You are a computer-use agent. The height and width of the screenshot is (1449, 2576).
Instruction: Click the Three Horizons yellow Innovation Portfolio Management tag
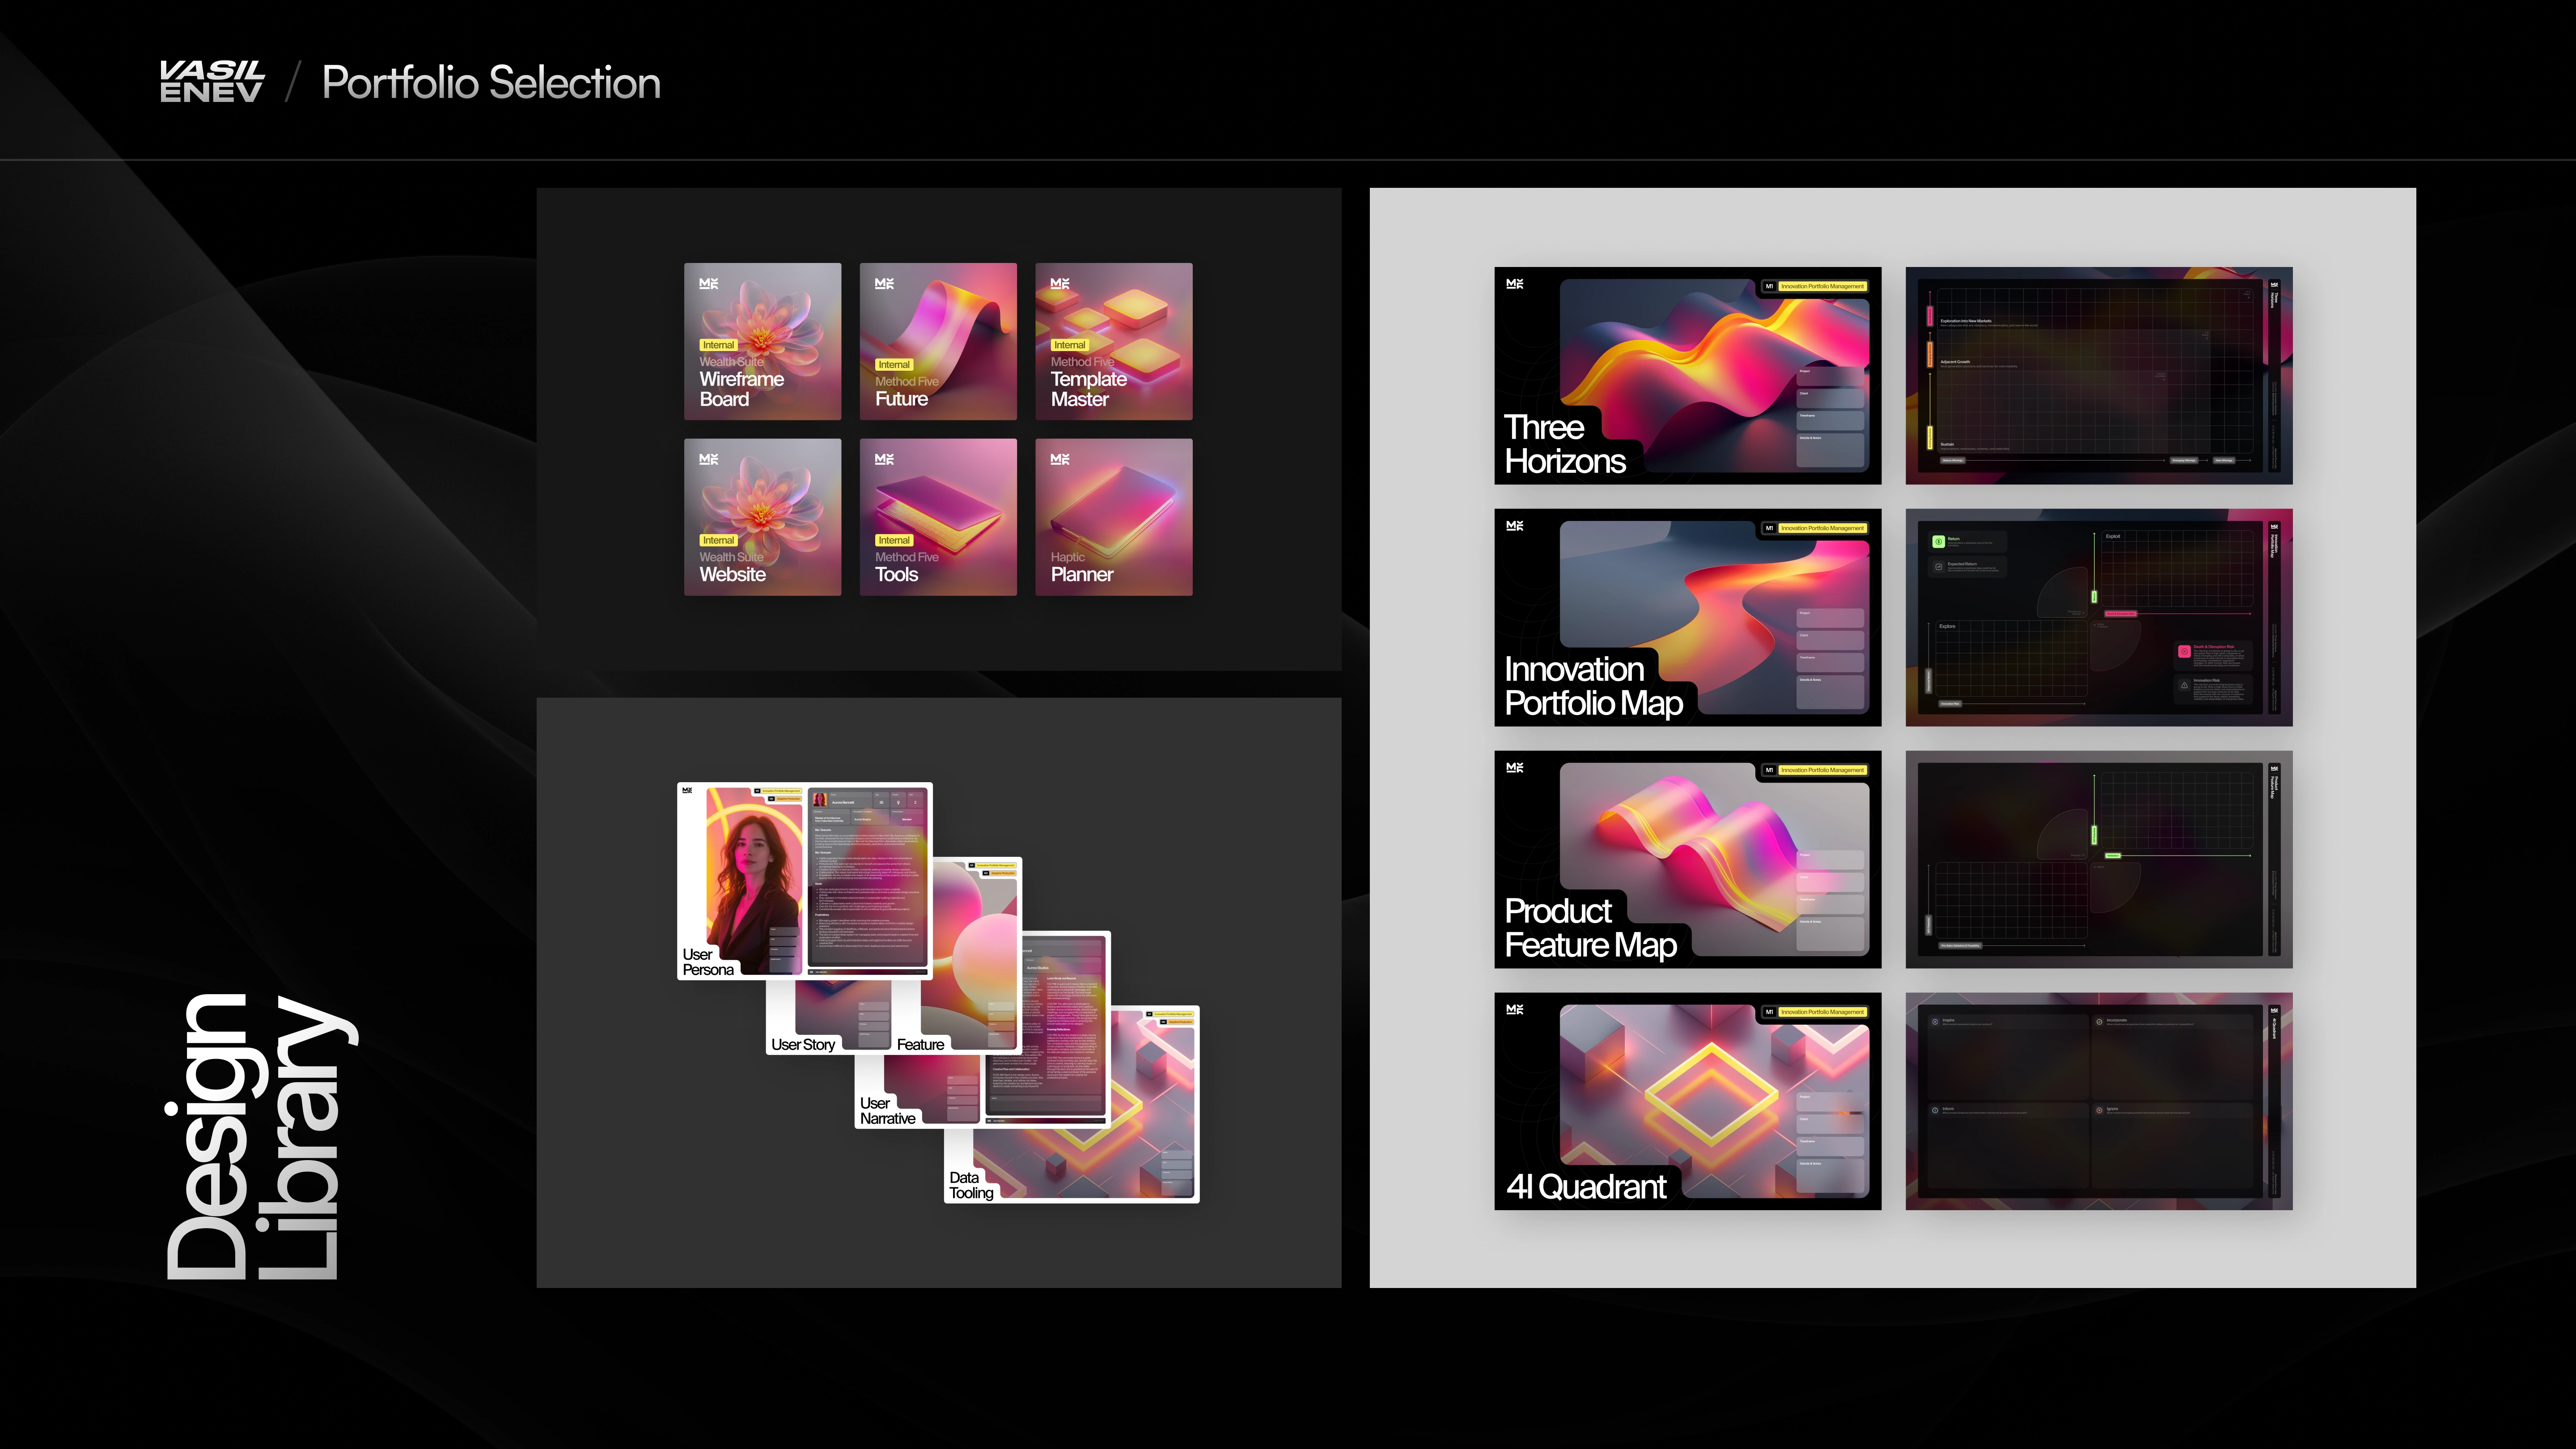coord(1822,287)
